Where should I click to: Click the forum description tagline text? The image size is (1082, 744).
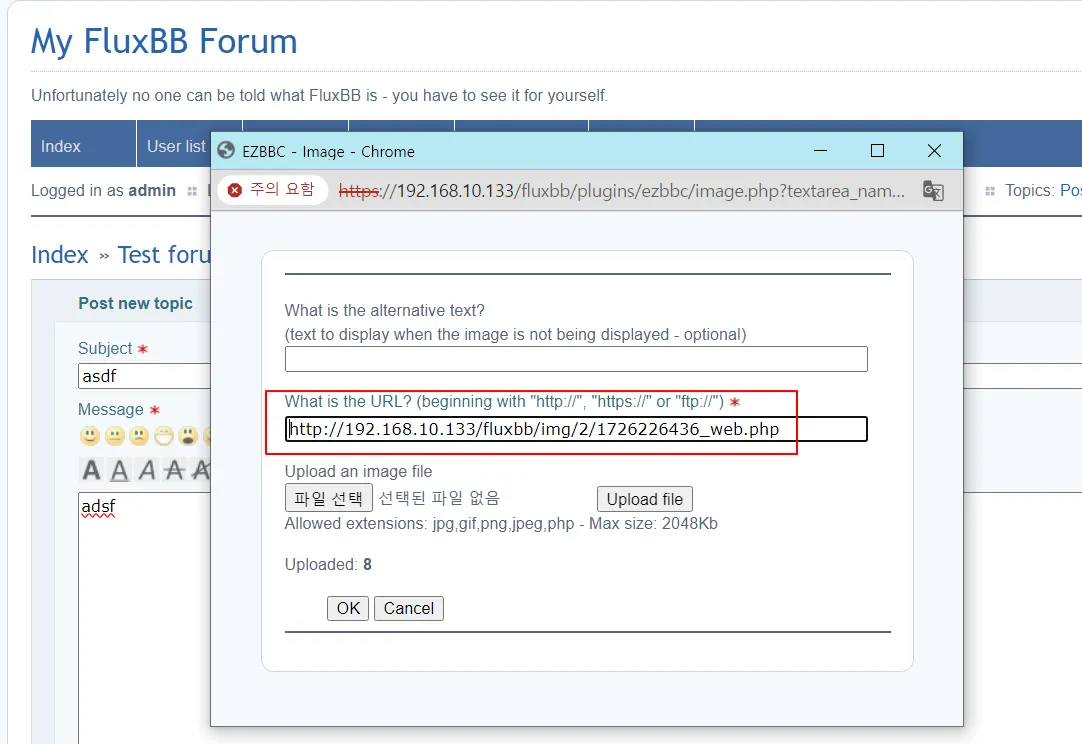click(319, 95)
